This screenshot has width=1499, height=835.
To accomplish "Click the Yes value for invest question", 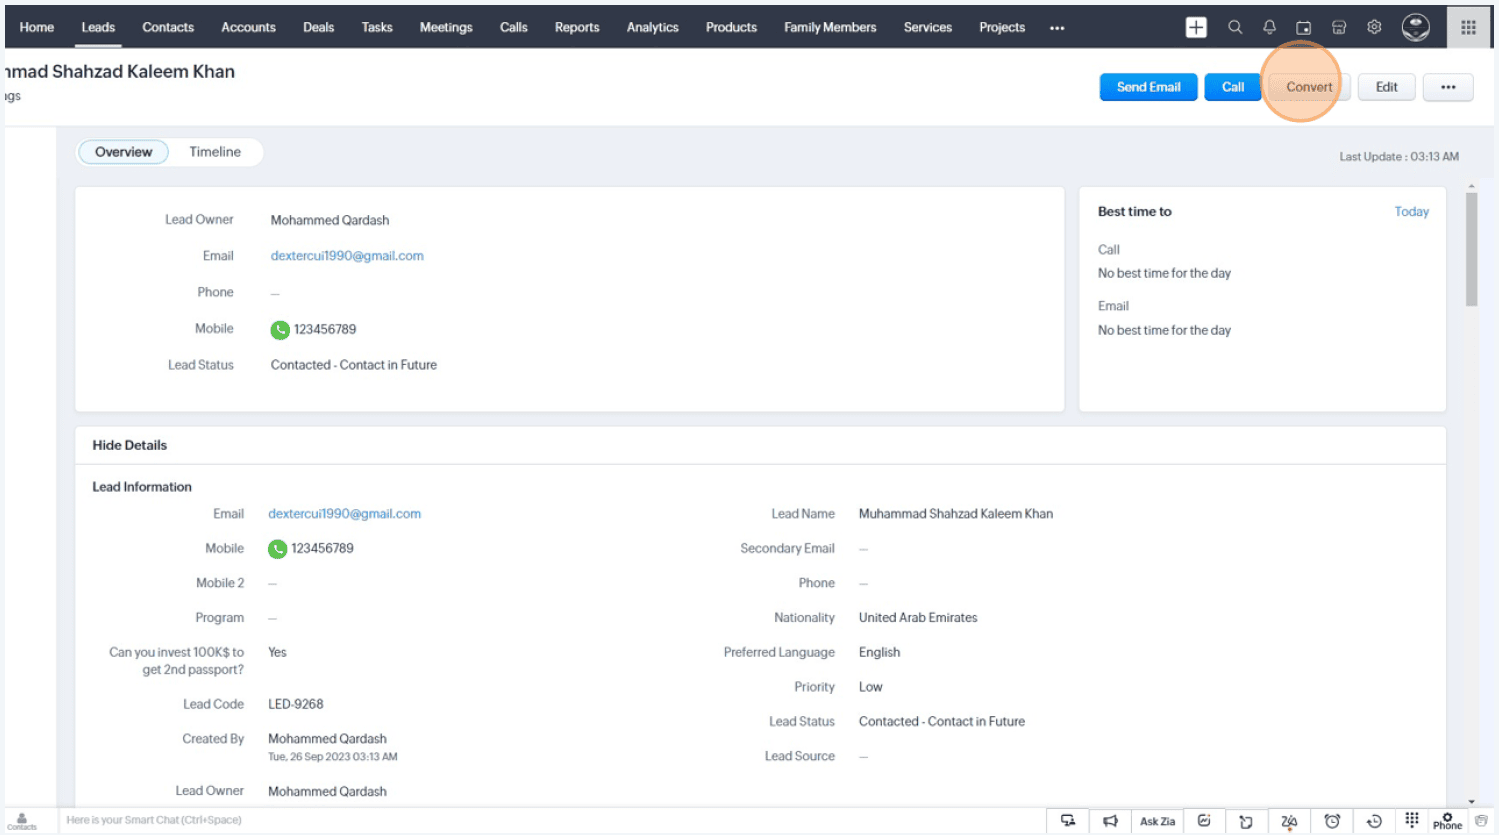I will 277,652.
